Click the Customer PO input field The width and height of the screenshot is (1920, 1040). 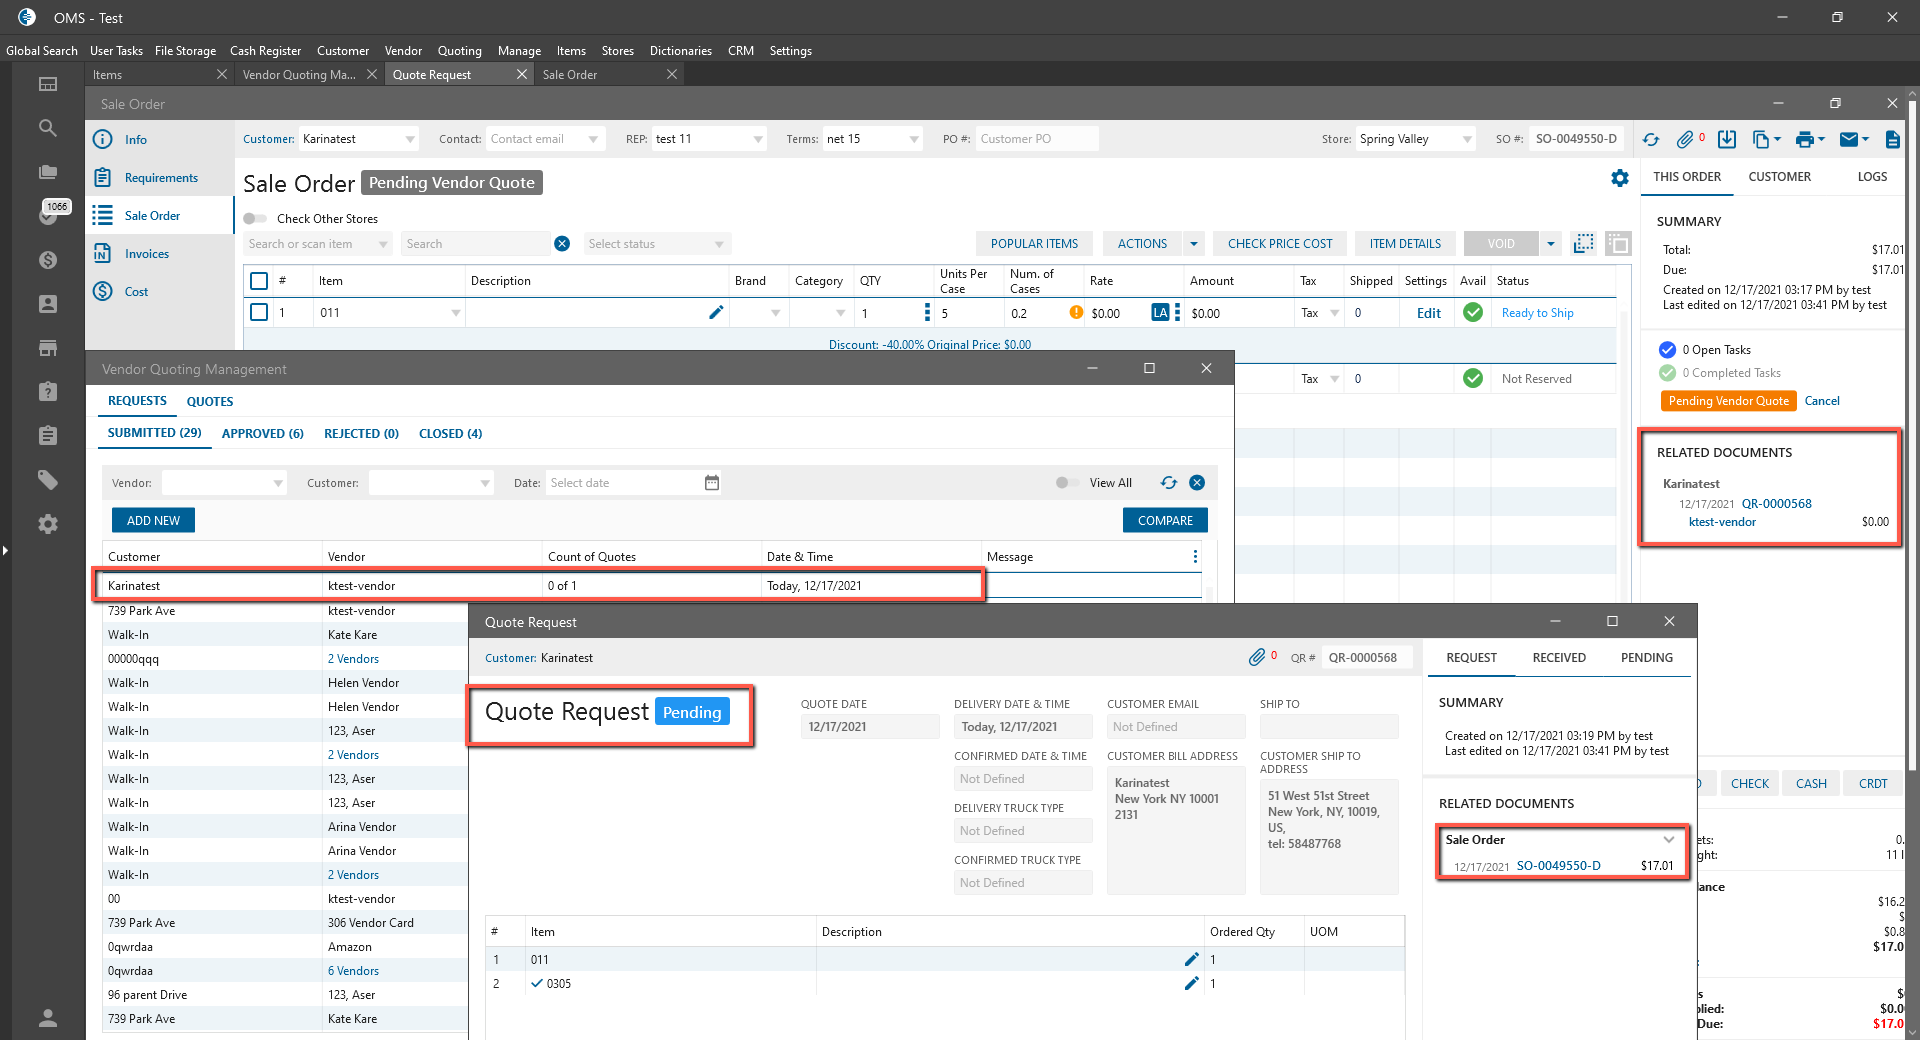(x=1036, y=140)
